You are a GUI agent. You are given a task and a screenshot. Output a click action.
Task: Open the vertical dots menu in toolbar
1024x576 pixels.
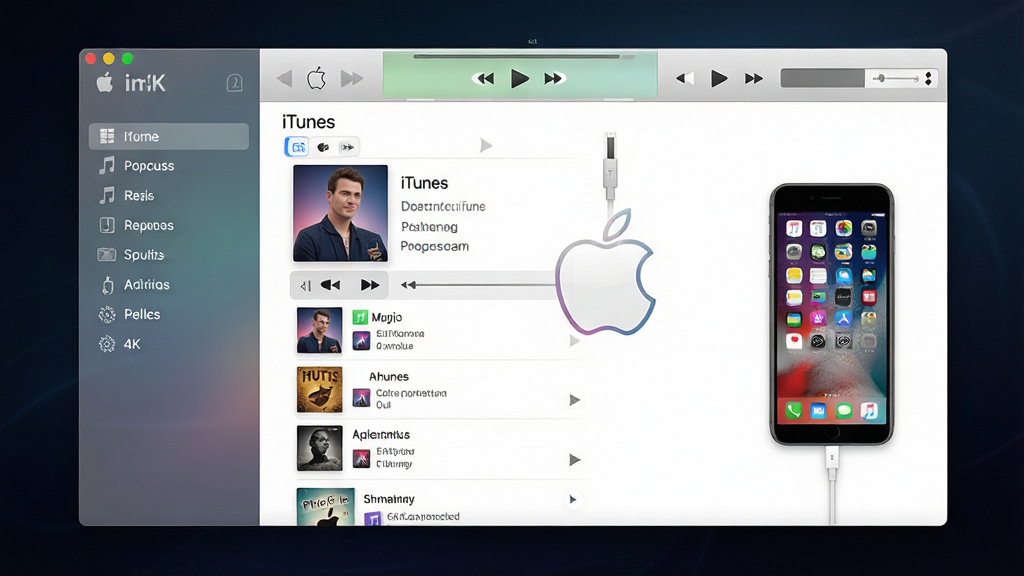coord(928,78)
